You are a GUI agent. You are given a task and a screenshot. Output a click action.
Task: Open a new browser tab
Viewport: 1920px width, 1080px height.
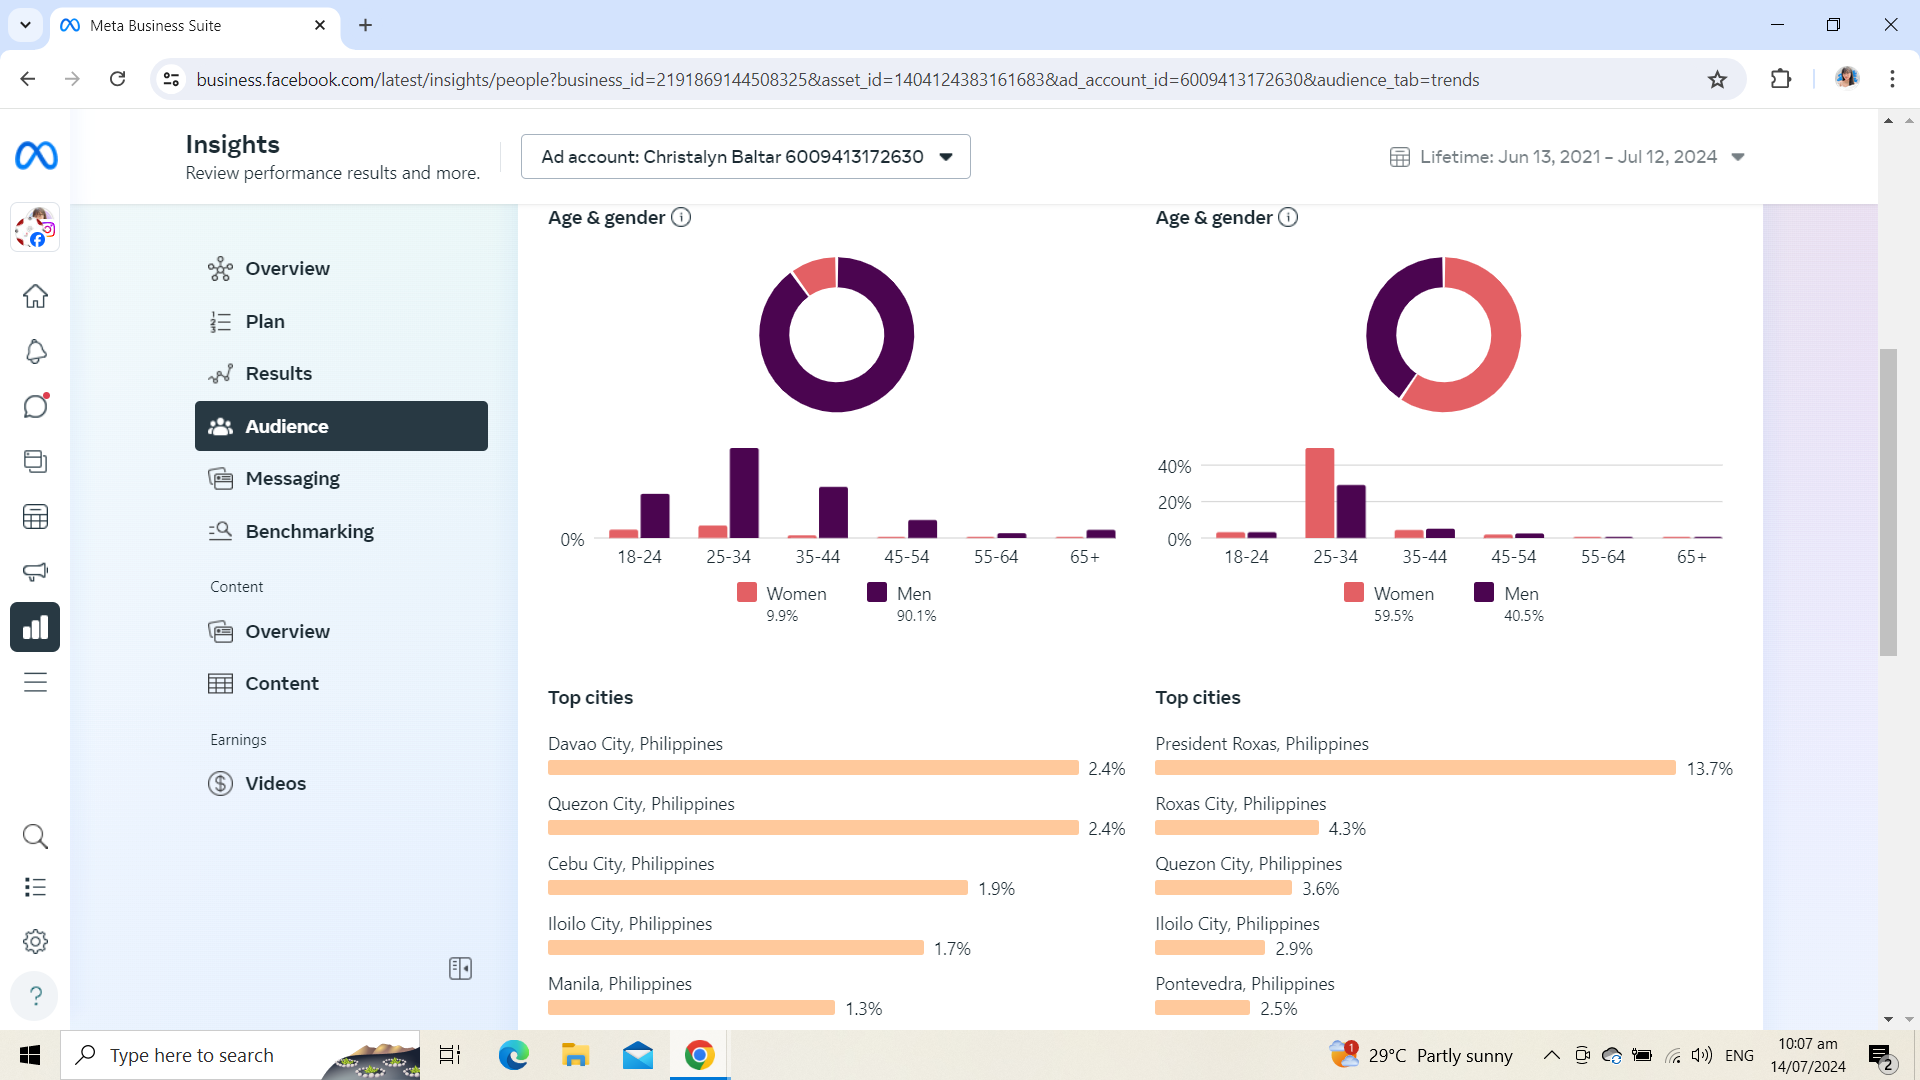click(x=365, y=25)
